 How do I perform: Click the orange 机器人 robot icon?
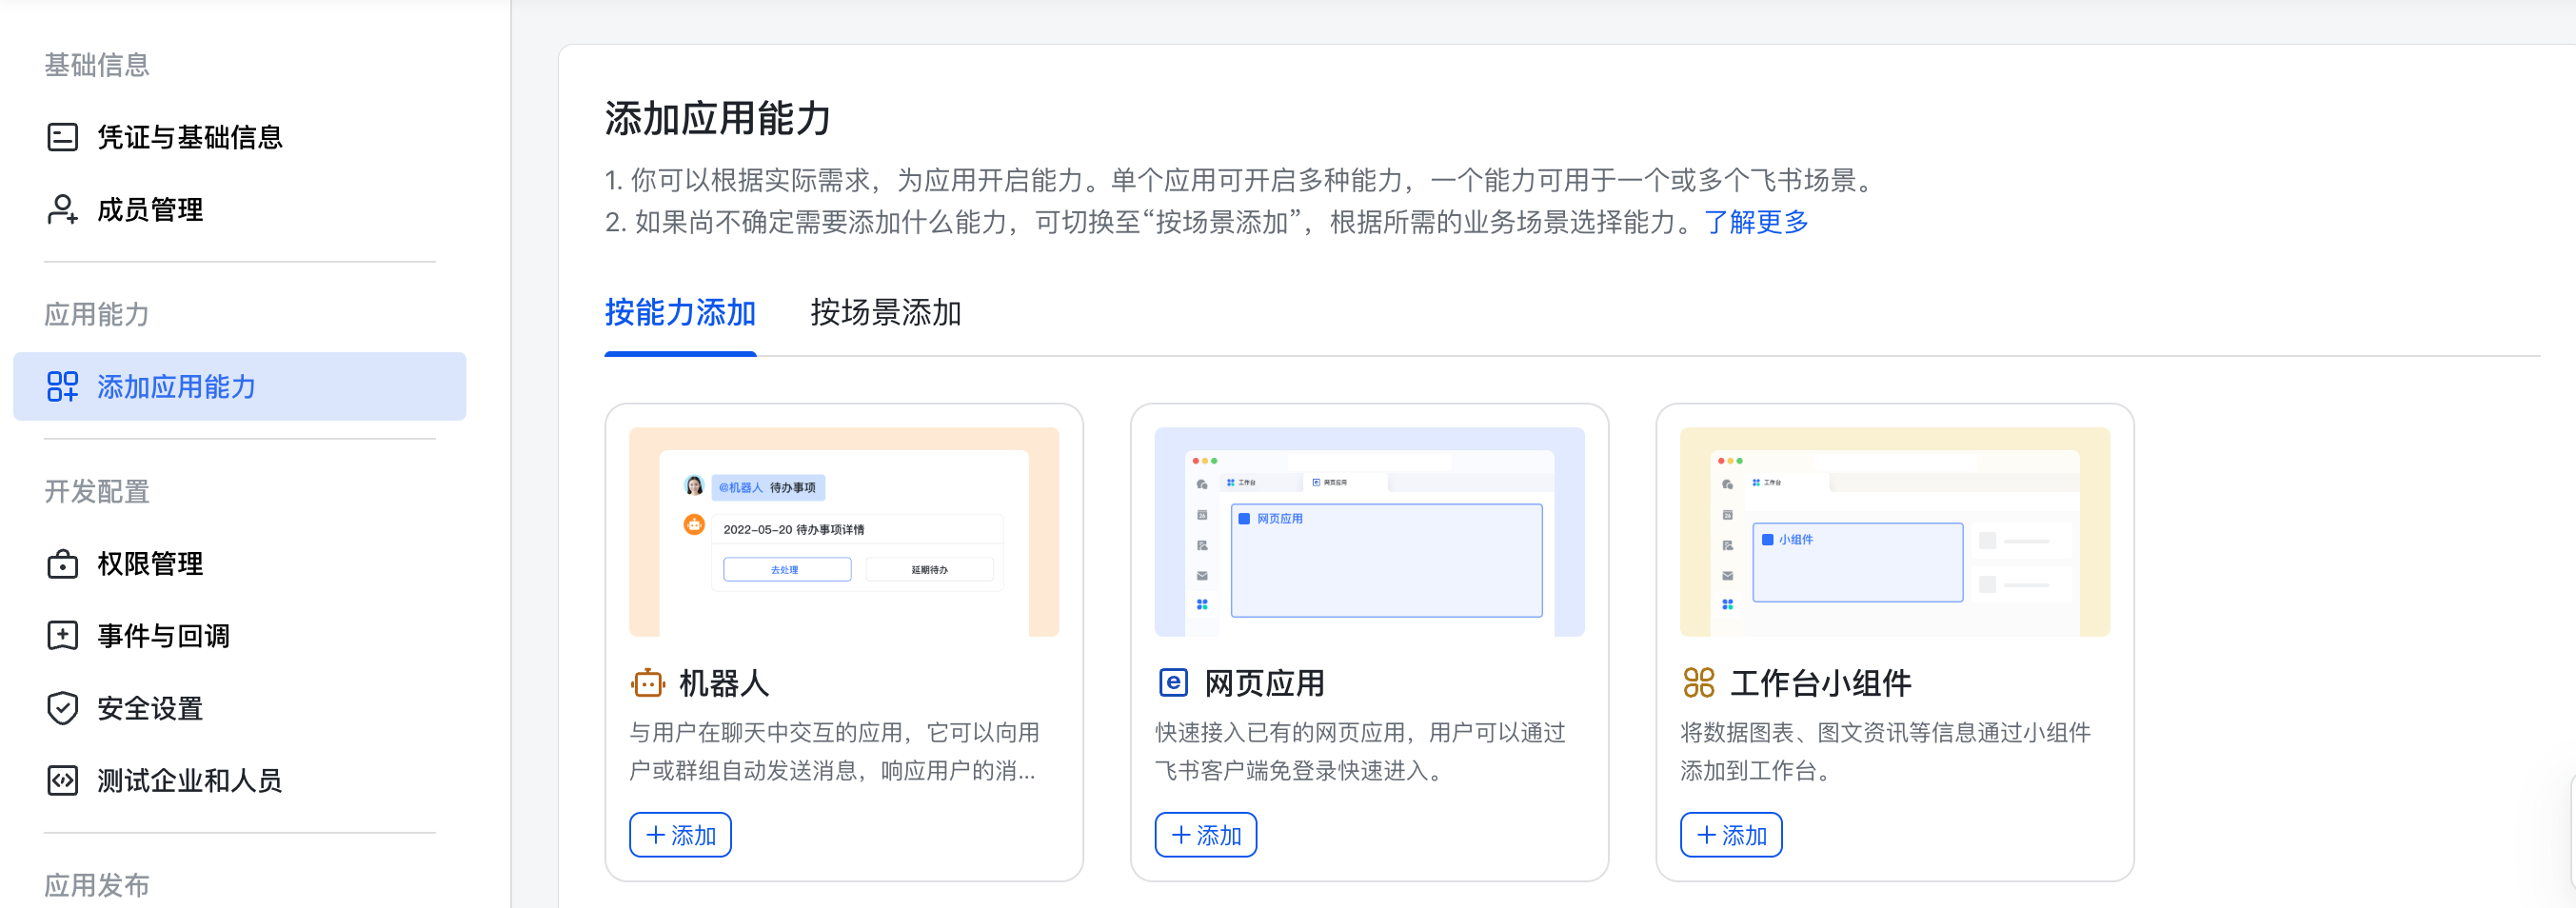pyautogui.click(x=647, y=683)
